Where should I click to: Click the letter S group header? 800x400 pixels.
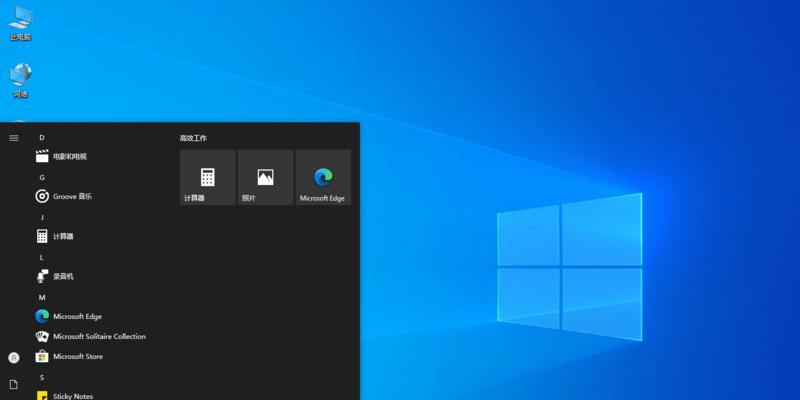[x=42, y=378]
